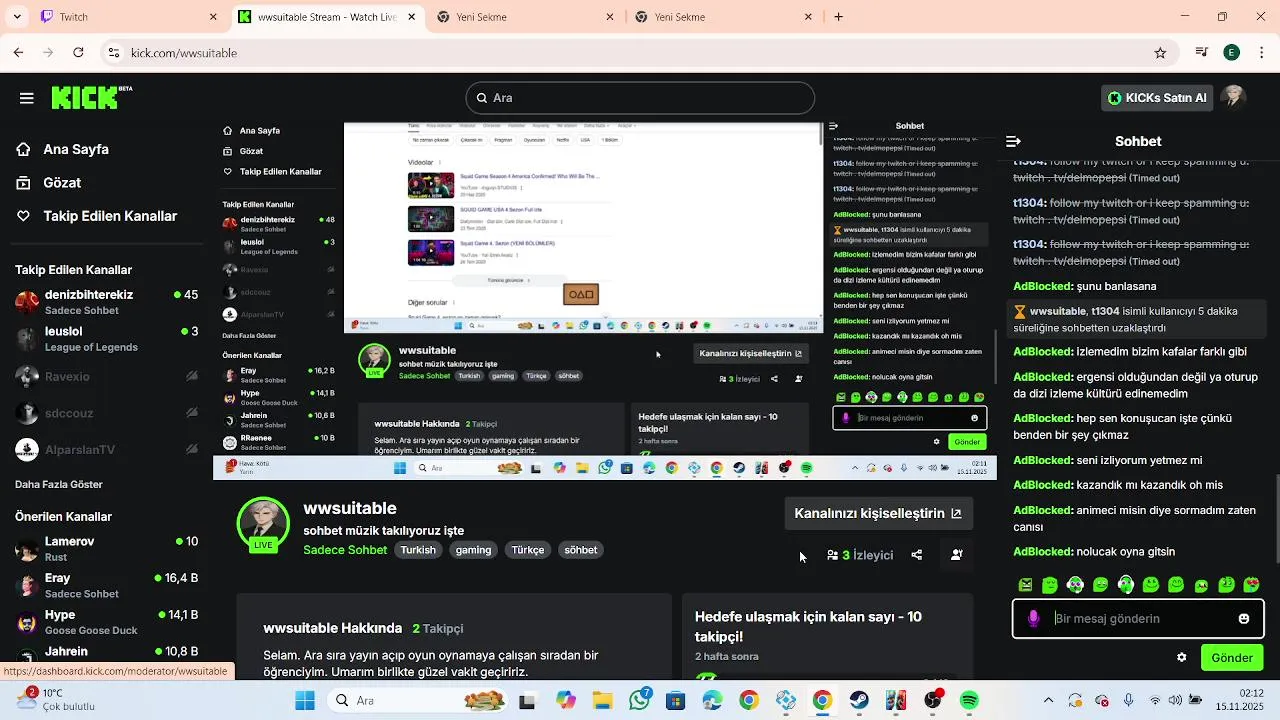Click purple microphone icon in chat box

[x=1033, y=619]
